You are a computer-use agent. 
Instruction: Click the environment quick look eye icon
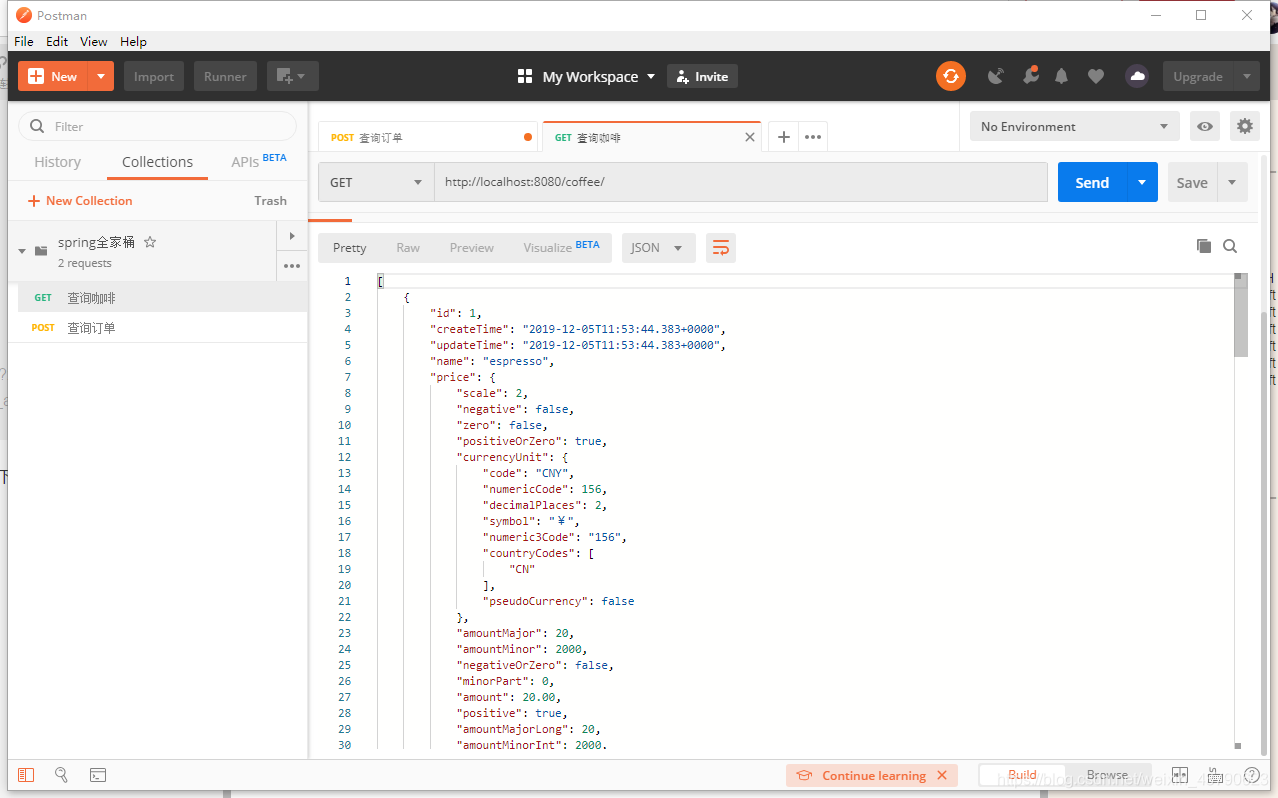(x=1205, y=126)
